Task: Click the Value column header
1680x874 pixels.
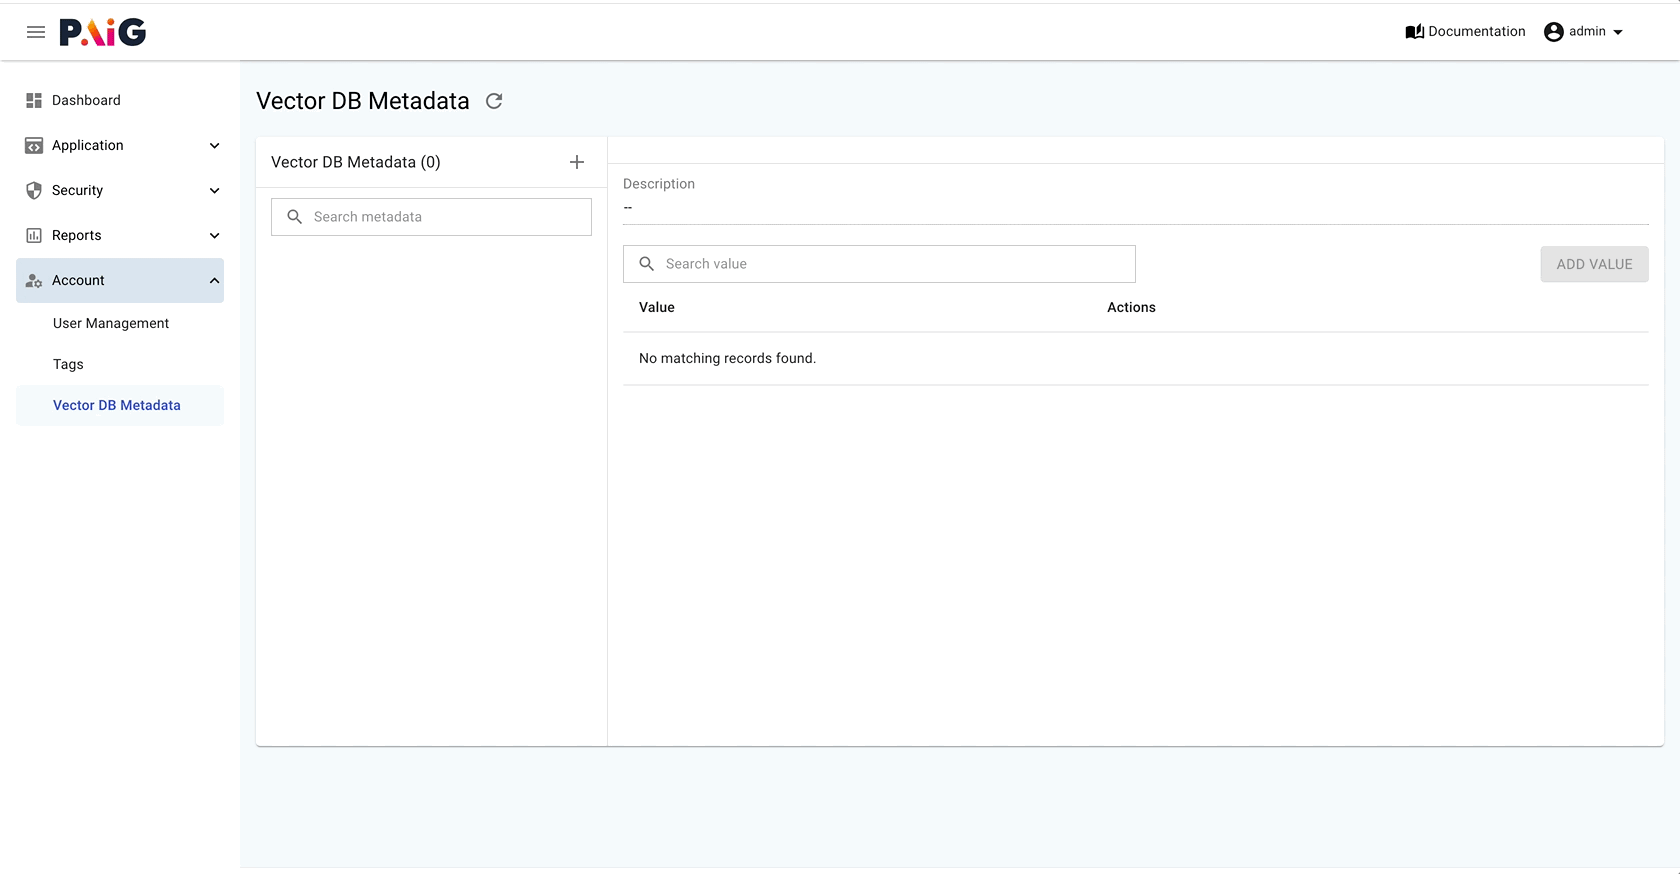Action: tap(657, 307)
